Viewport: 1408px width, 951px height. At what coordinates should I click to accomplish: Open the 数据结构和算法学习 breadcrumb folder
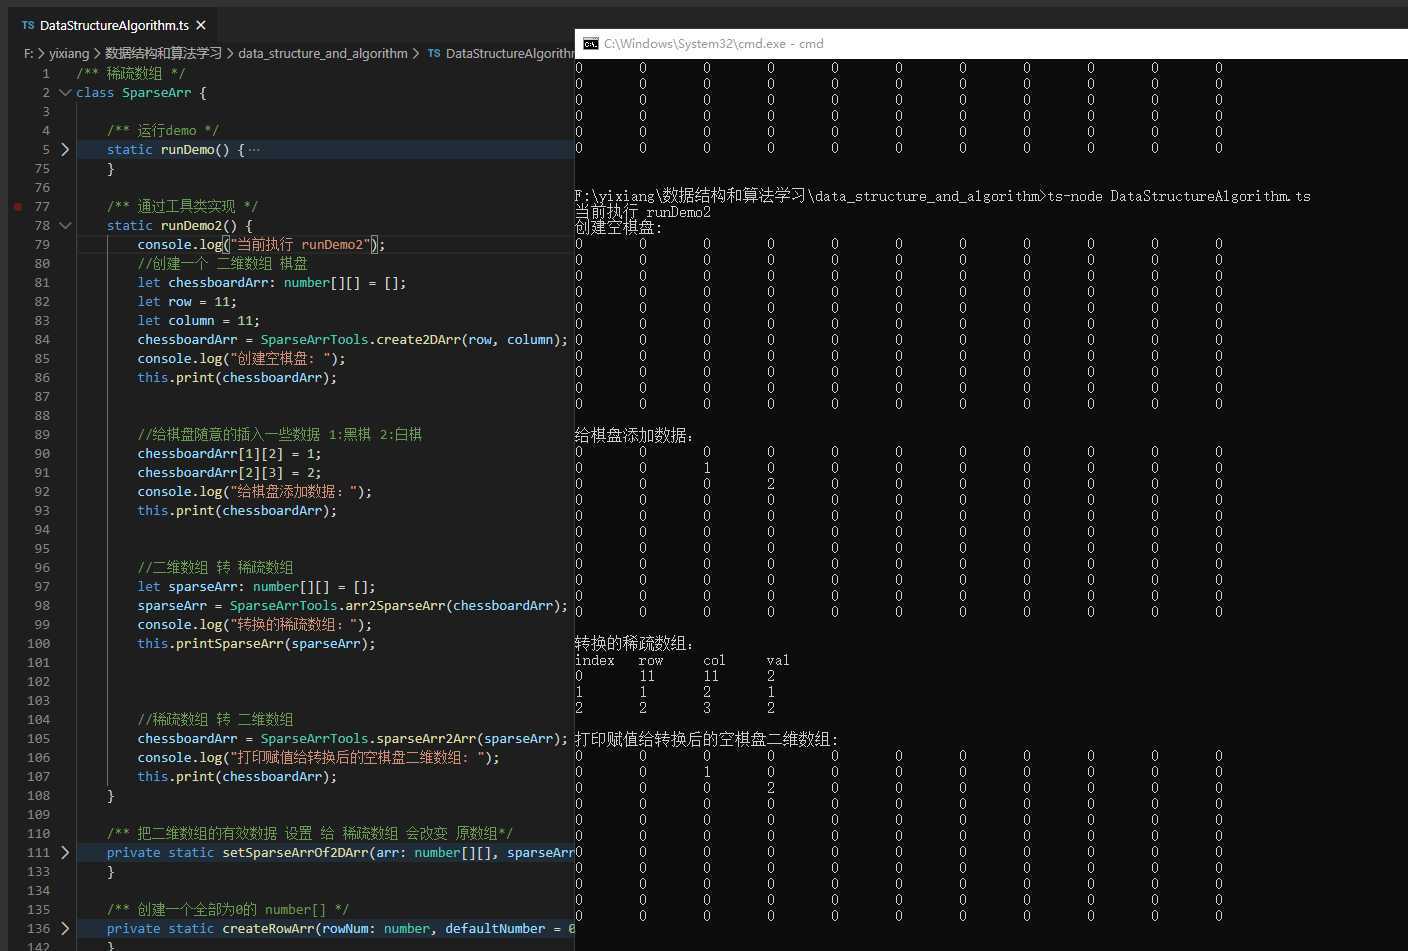point(163,53)
